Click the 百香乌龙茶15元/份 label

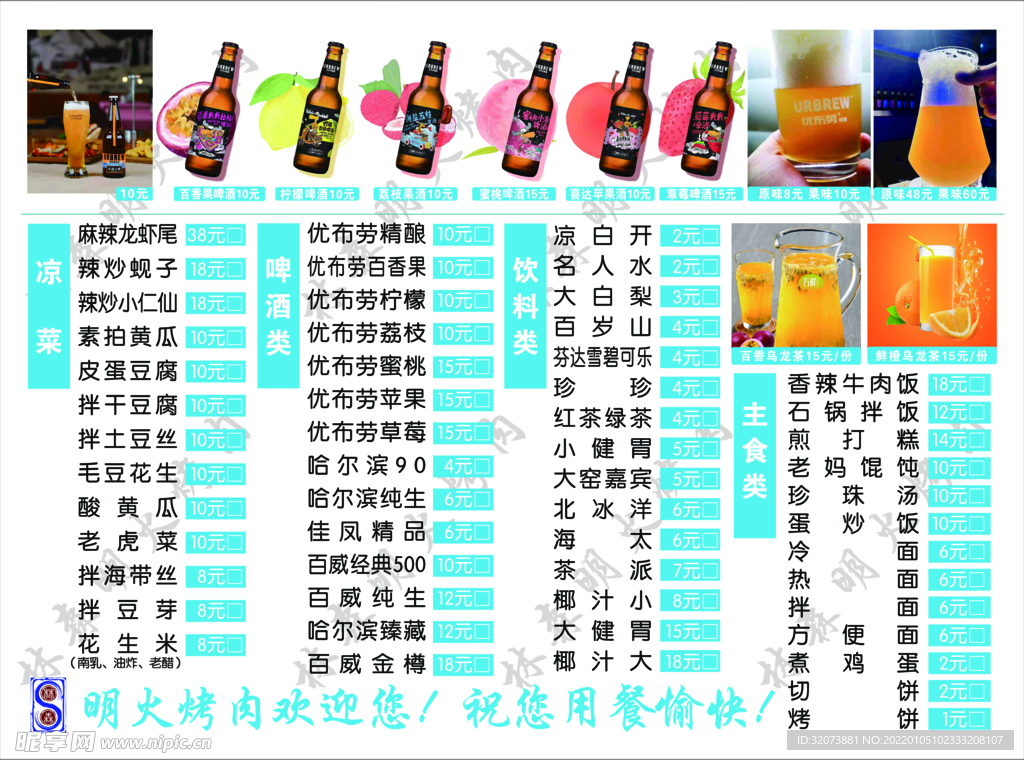click(796, 356)
